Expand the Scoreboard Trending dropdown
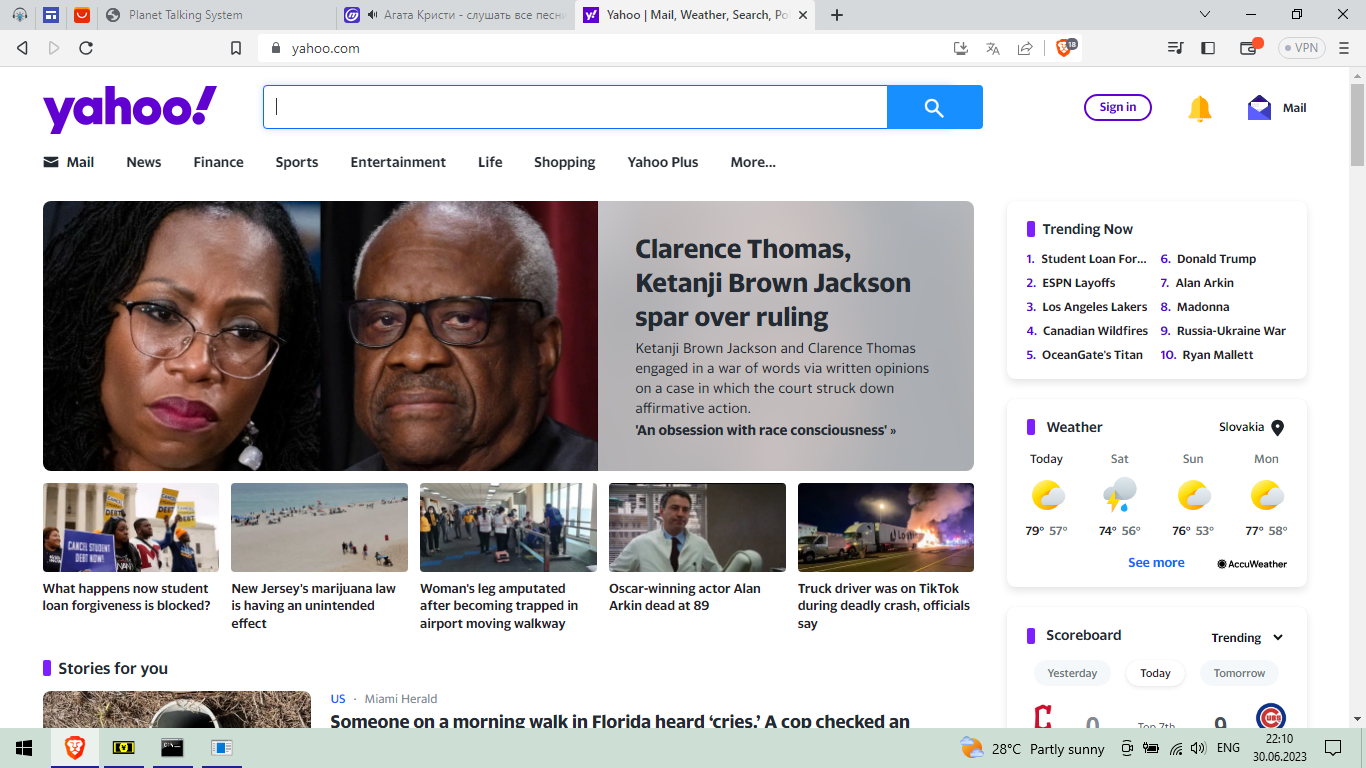 (1247, 638)
